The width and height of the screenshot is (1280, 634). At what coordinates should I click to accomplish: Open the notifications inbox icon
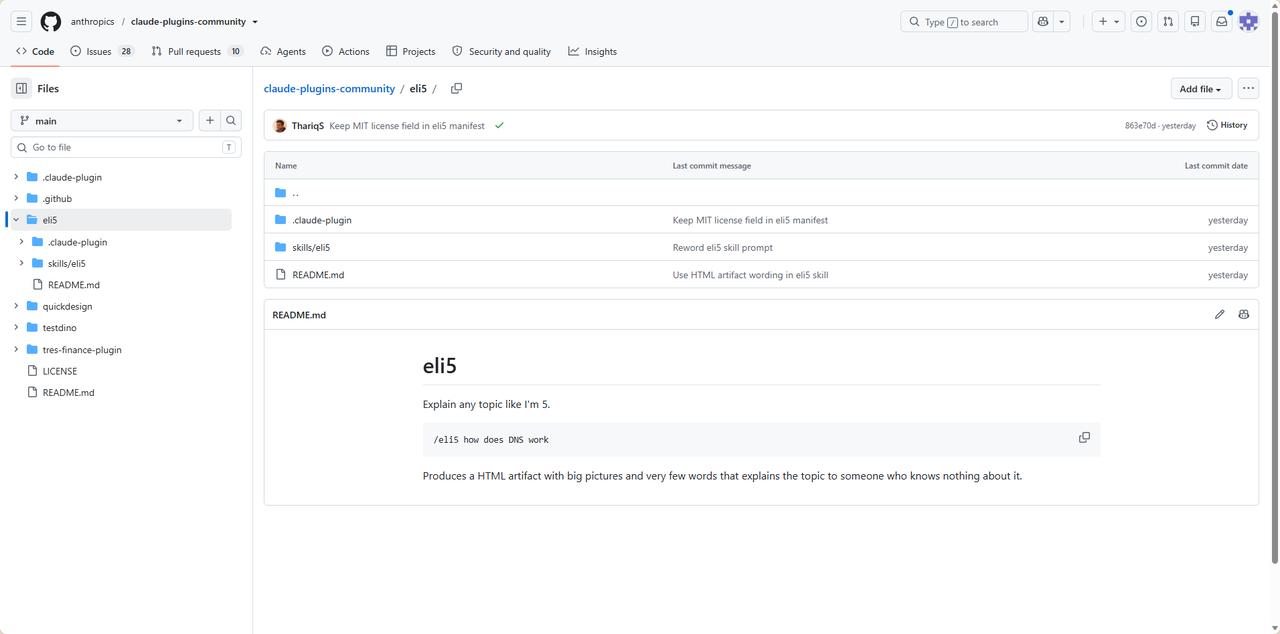pyautogui.click(x=1222, y=21)
